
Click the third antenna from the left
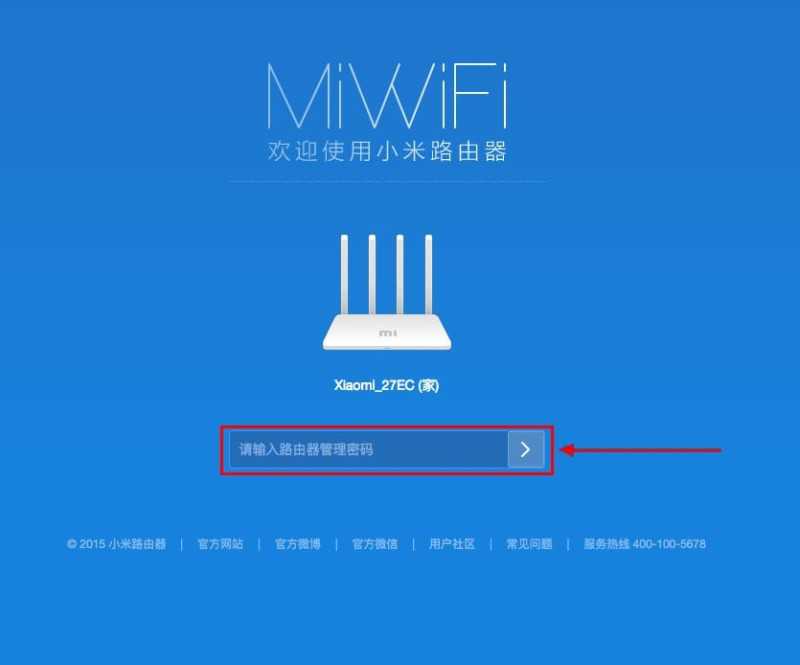tap(400, 275)
